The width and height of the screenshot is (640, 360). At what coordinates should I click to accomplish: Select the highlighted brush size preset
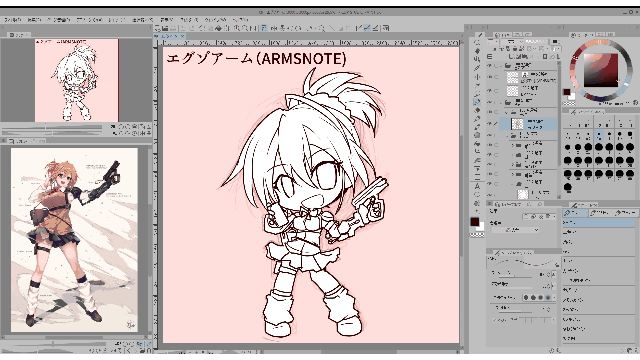(x=599, y=135)
